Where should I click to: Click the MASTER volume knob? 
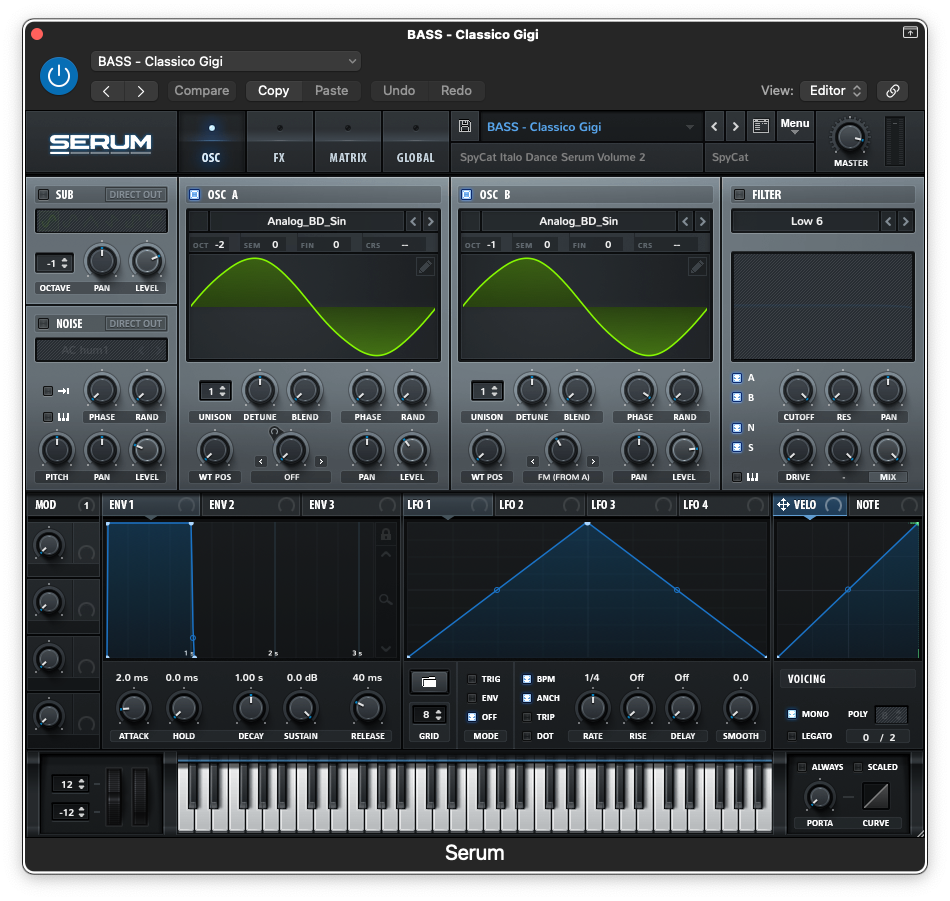(x=850, y=137)
